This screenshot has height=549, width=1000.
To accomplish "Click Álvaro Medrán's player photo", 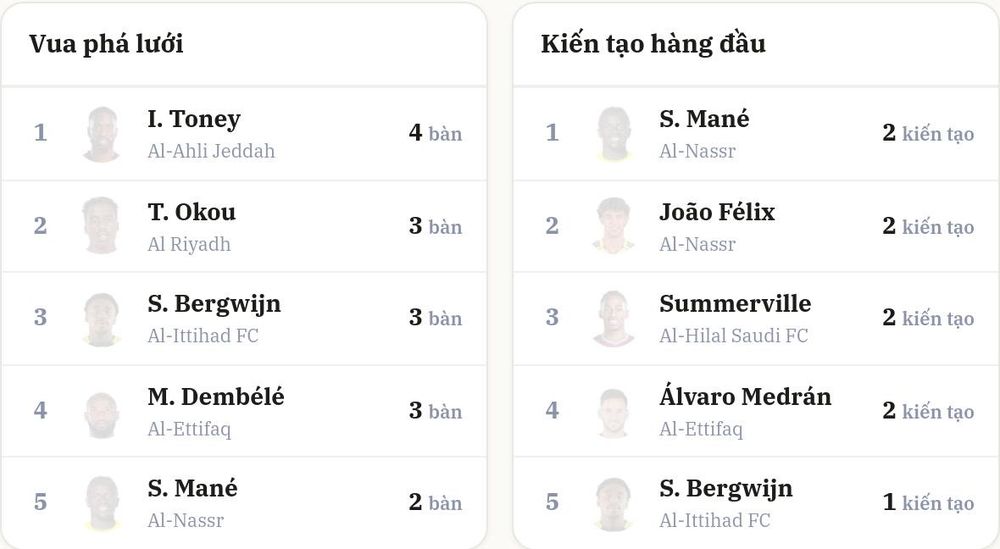I will point(614,411).
